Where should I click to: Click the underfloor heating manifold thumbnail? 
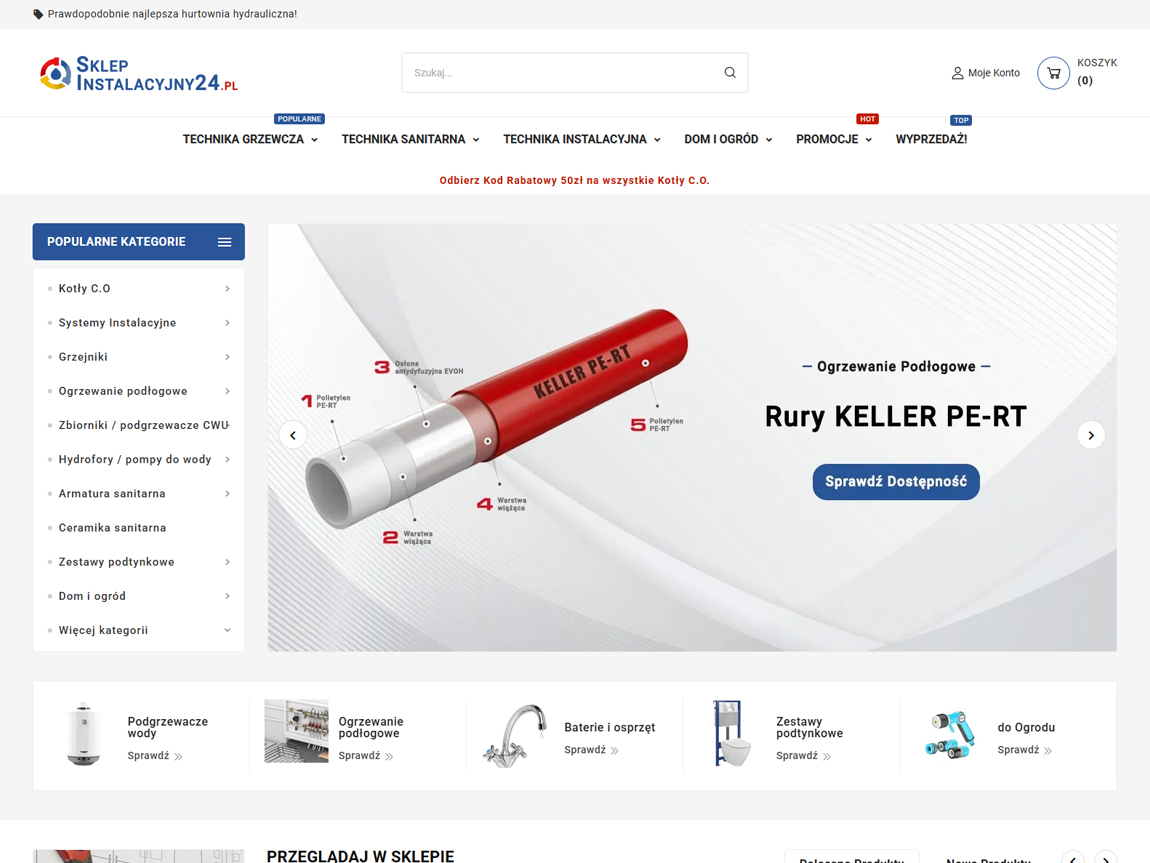[296, 731]
